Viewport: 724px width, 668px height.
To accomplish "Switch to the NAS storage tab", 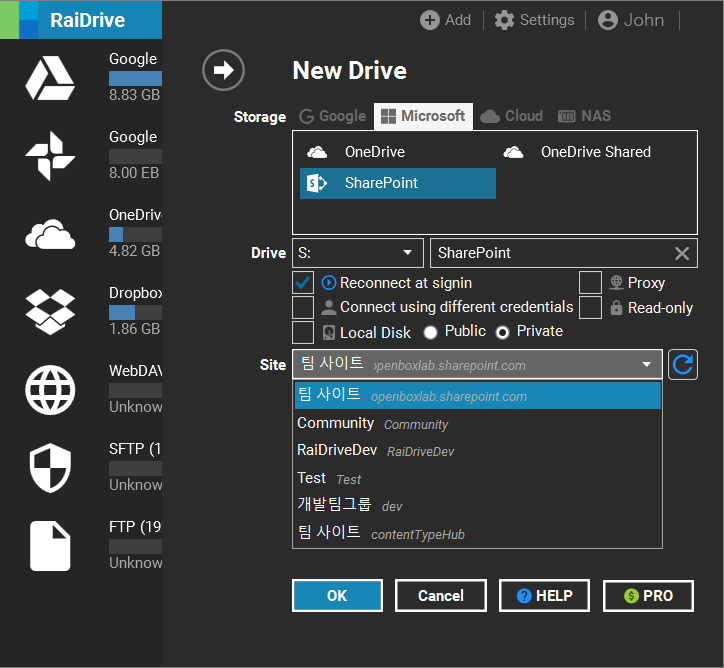I will click(585, 116).
